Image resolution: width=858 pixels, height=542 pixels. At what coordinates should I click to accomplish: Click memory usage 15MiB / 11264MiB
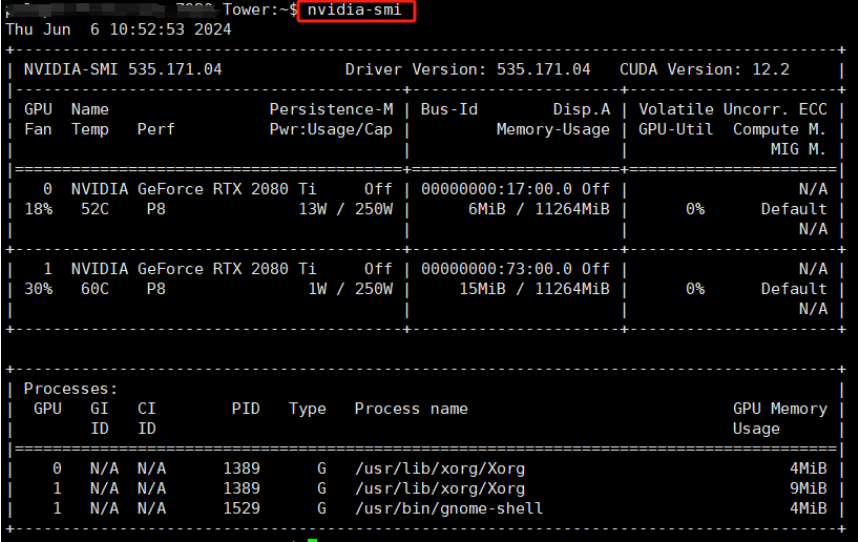point(534,289)
